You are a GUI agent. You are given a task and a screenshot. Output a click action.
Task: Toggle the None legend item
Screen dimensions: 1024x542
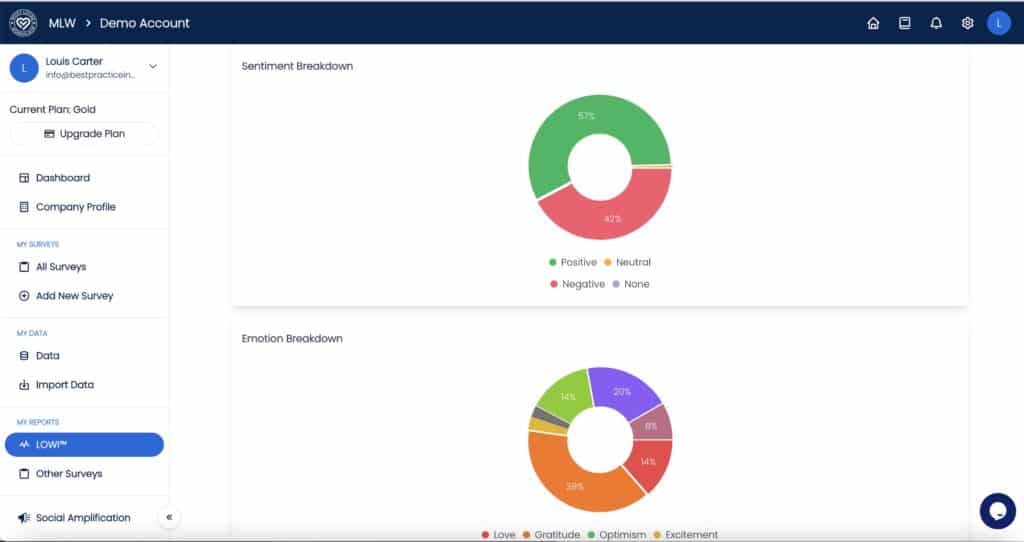(x=630, y=284)
